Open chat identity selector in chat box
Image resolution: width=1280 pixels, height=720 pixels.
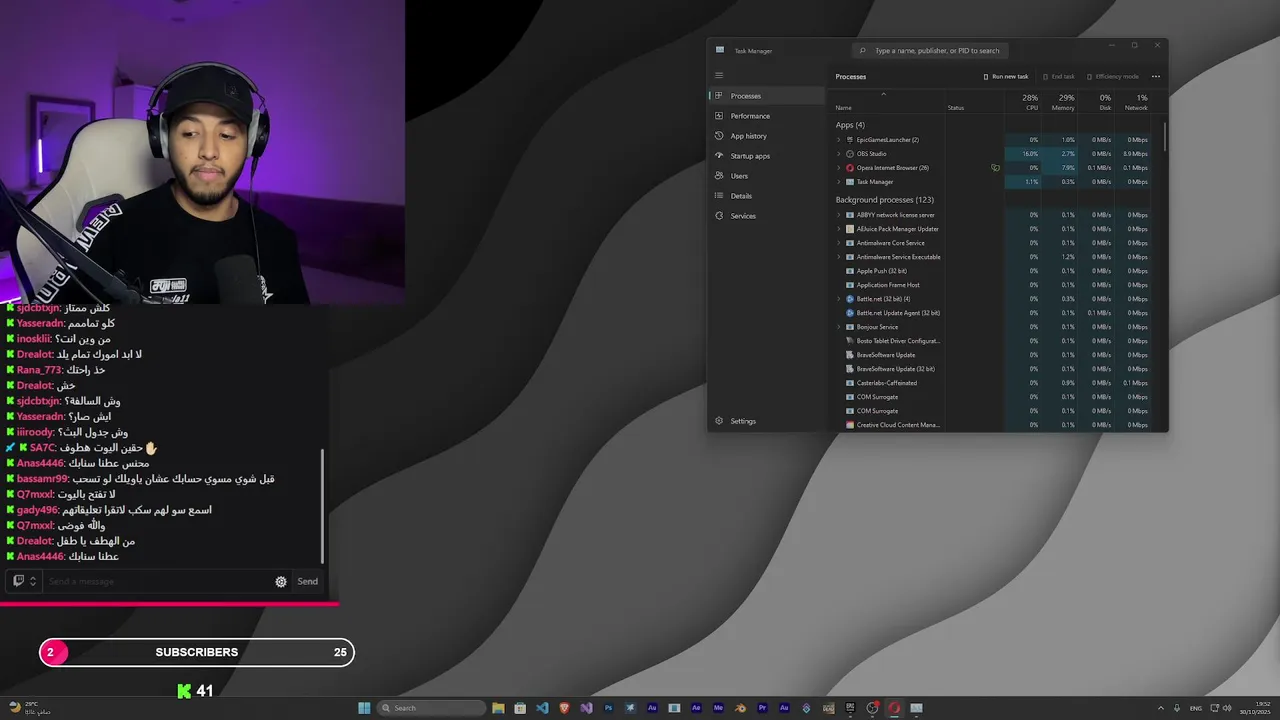click(24, 581)
